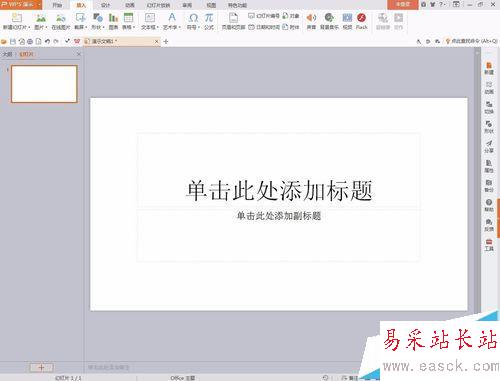Image resolution: width=500 pixels, height=381 pixels.
Task: Insert a chart from the ribbon
Action: pos(113,21)
